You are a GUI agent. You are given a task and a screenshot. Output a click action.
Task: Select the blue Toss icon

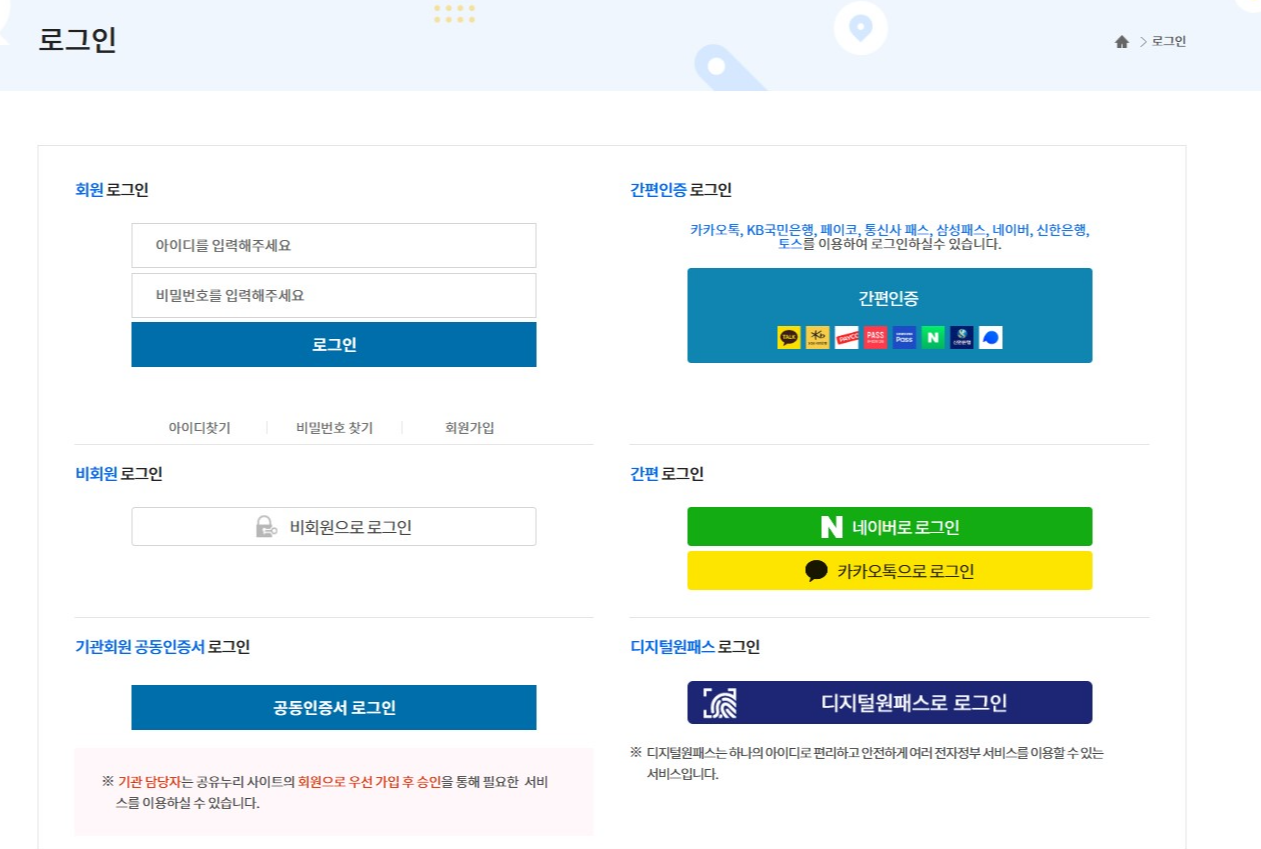click(x=991, y=337)
